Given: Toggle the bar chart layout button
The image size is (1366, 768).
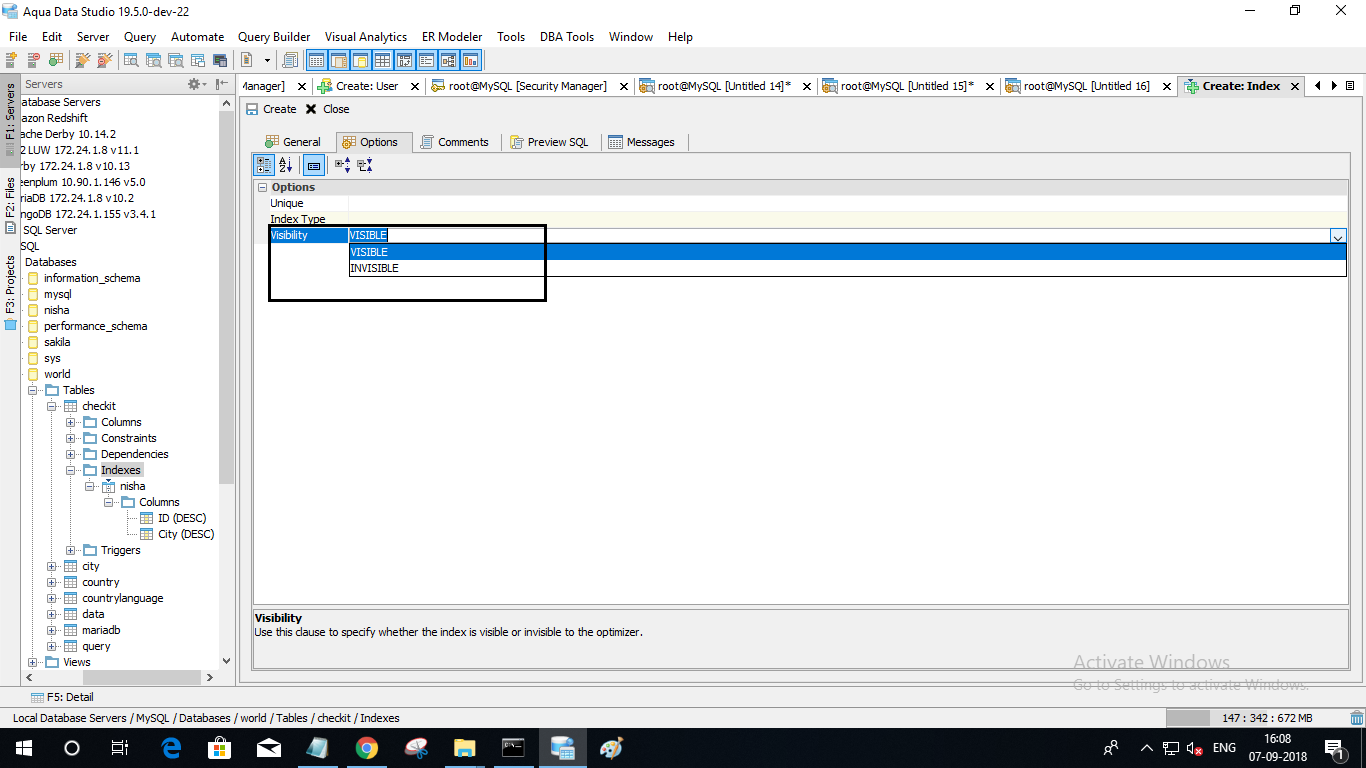Looking at the screenshot, I should [x=470, y=60].
